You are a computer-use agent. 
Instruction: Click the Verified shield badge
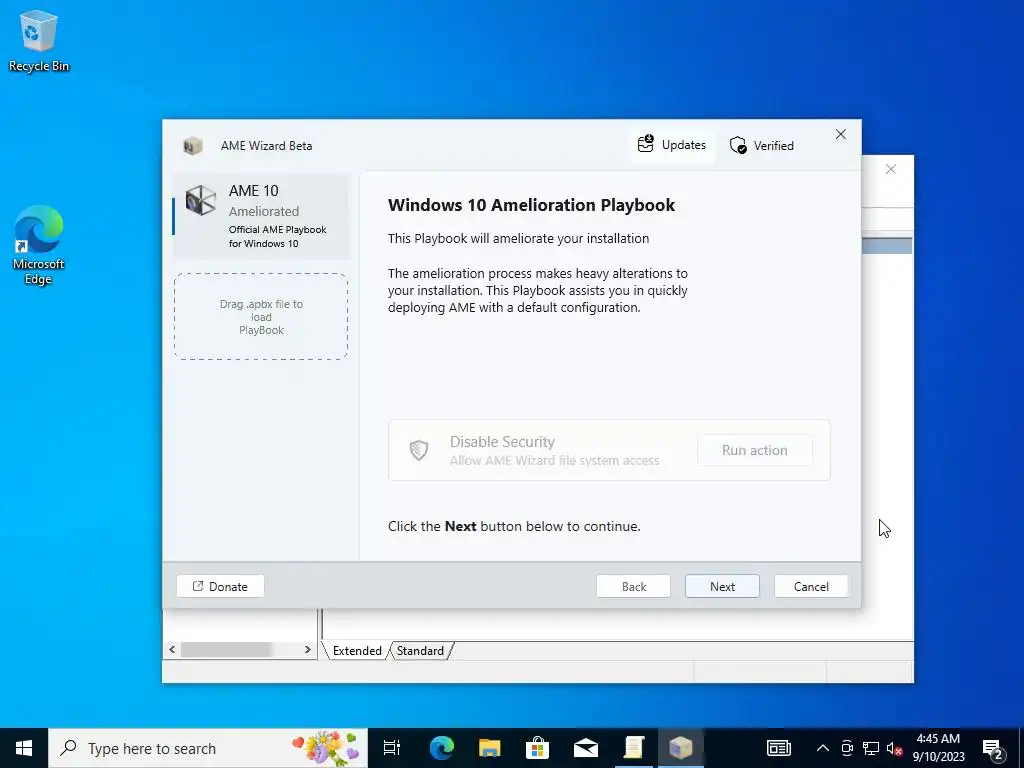[762, 145]
